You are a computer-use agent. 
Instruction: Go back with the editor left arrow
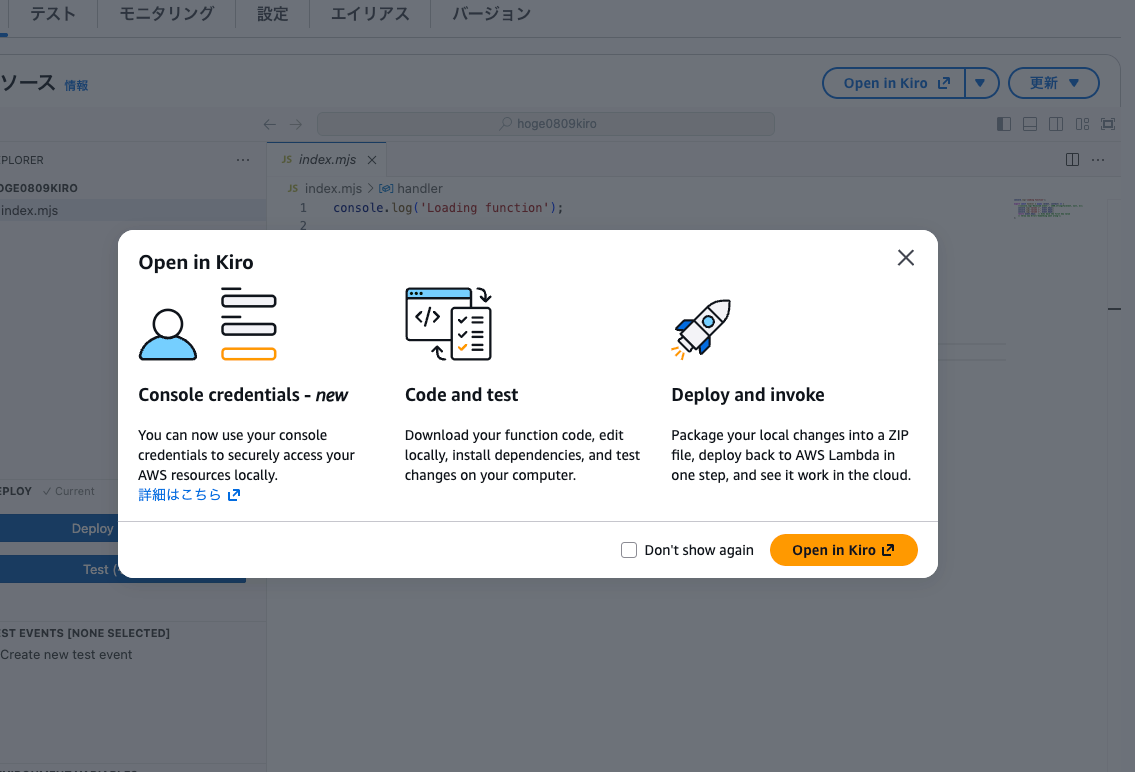[269, 124]
